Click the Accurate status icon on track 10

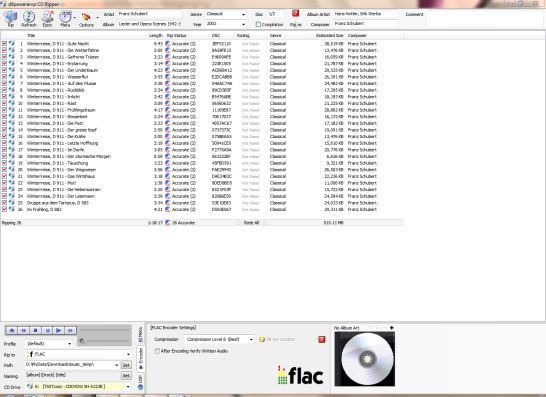pyautogui.click(x=167, y=103)
